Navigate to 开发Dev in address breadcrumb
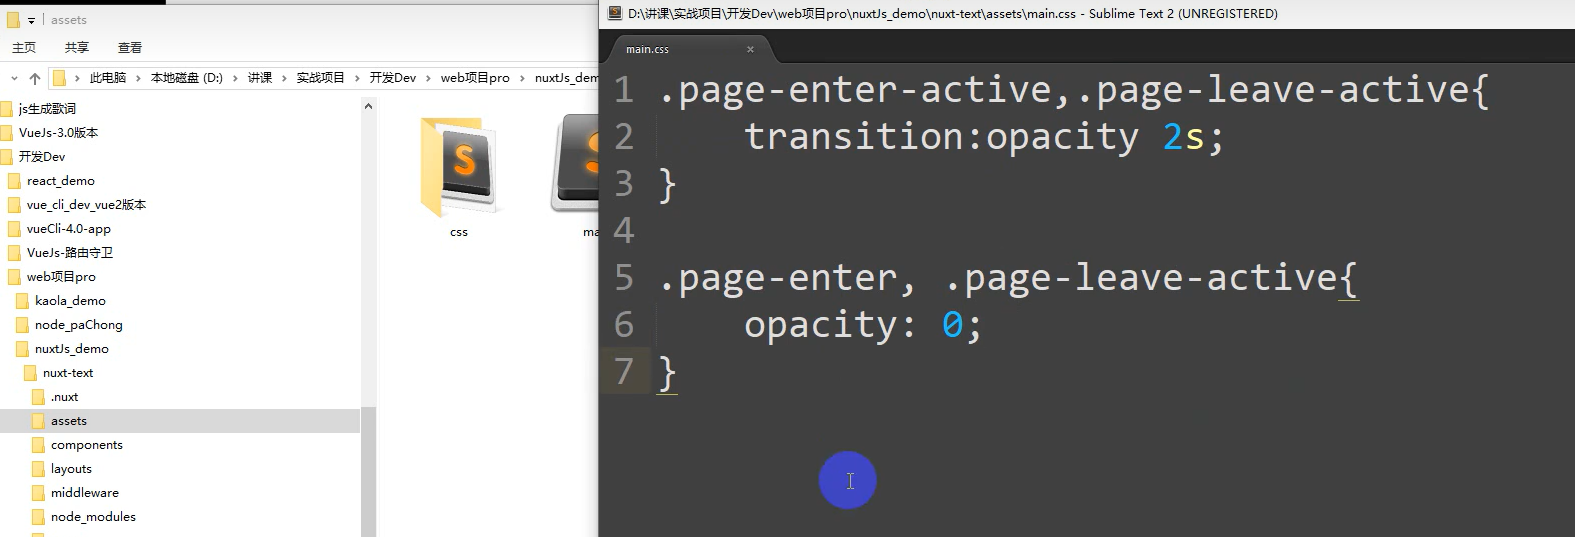The width and height of the screenshot is (1575, 537). (392, 78)
